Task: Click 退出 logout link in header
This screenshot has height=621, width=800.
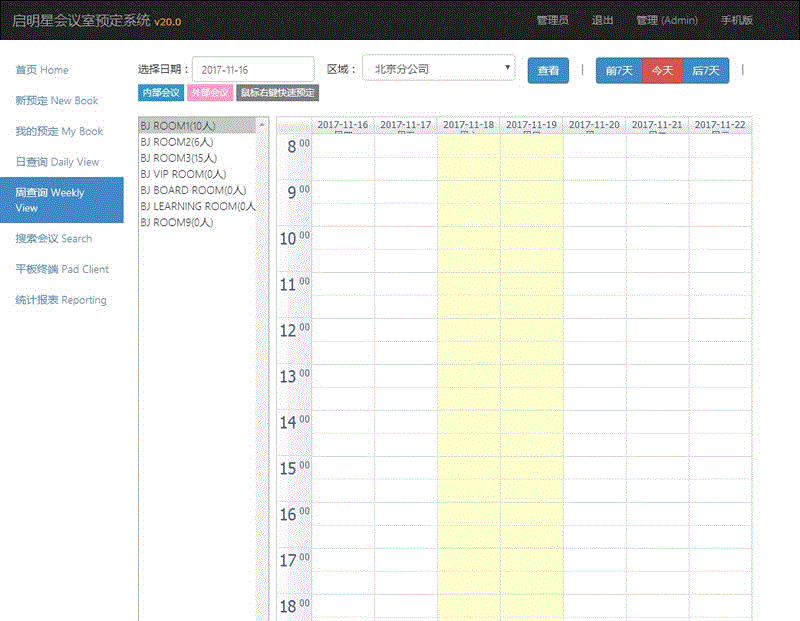Action: click(603, 20)
